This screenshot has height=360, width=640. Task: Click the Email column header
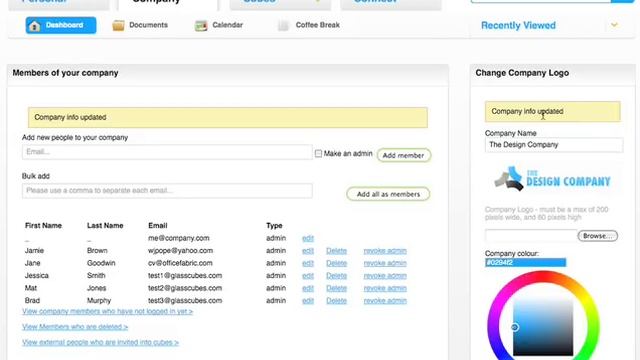click(x=158, y=226)
